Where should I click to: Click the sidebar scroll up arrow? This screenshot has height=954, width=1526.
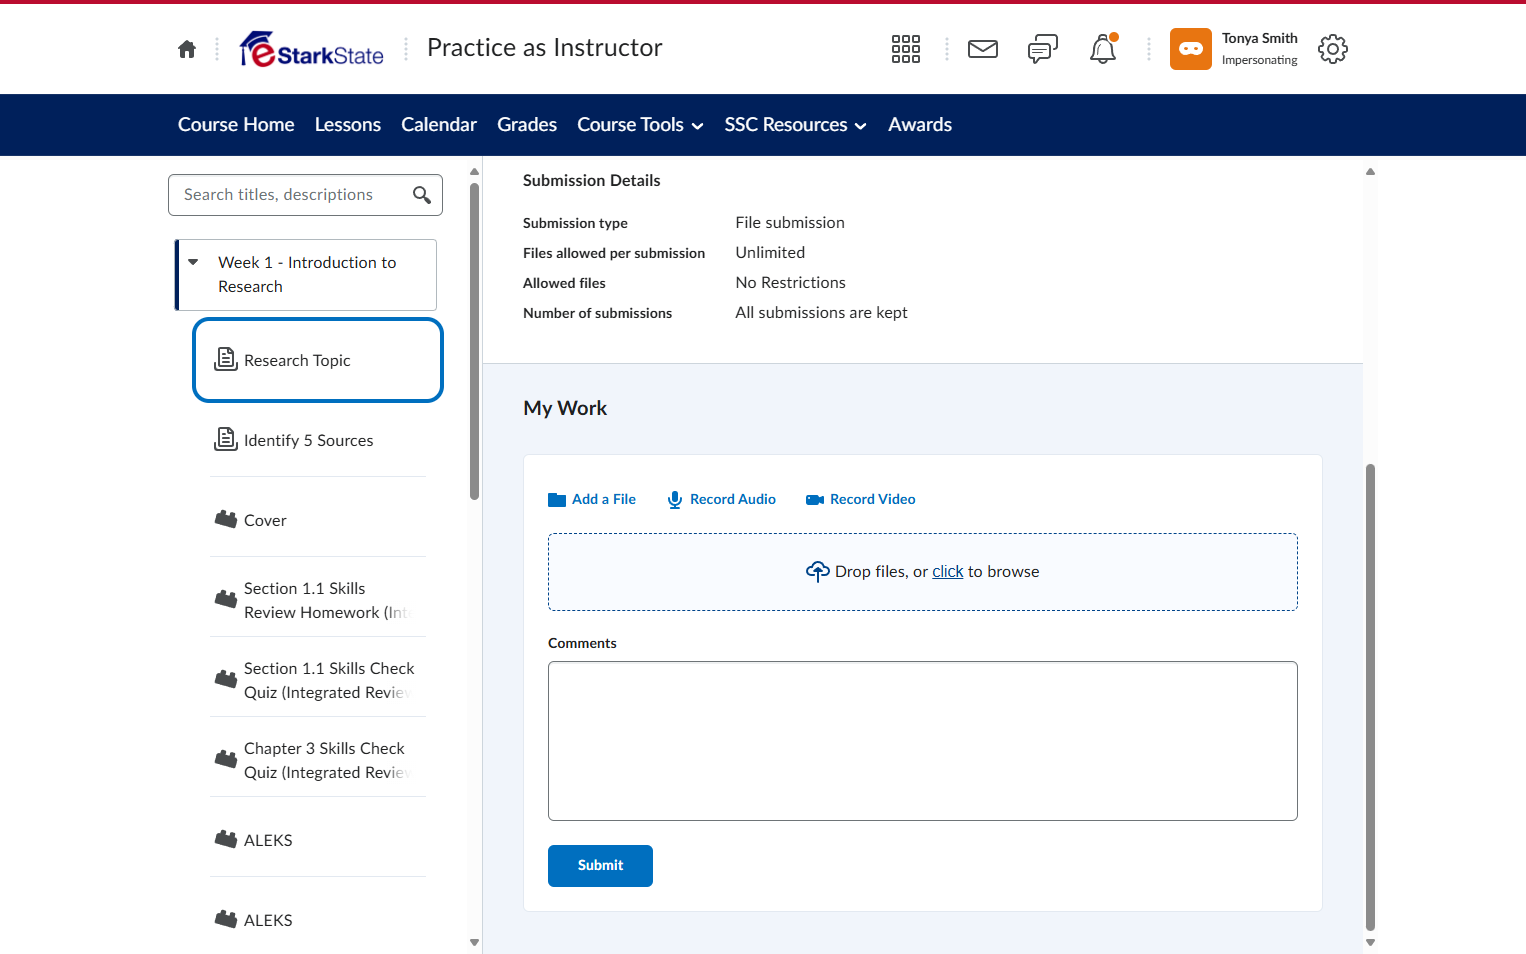click(x=474, y=172)
